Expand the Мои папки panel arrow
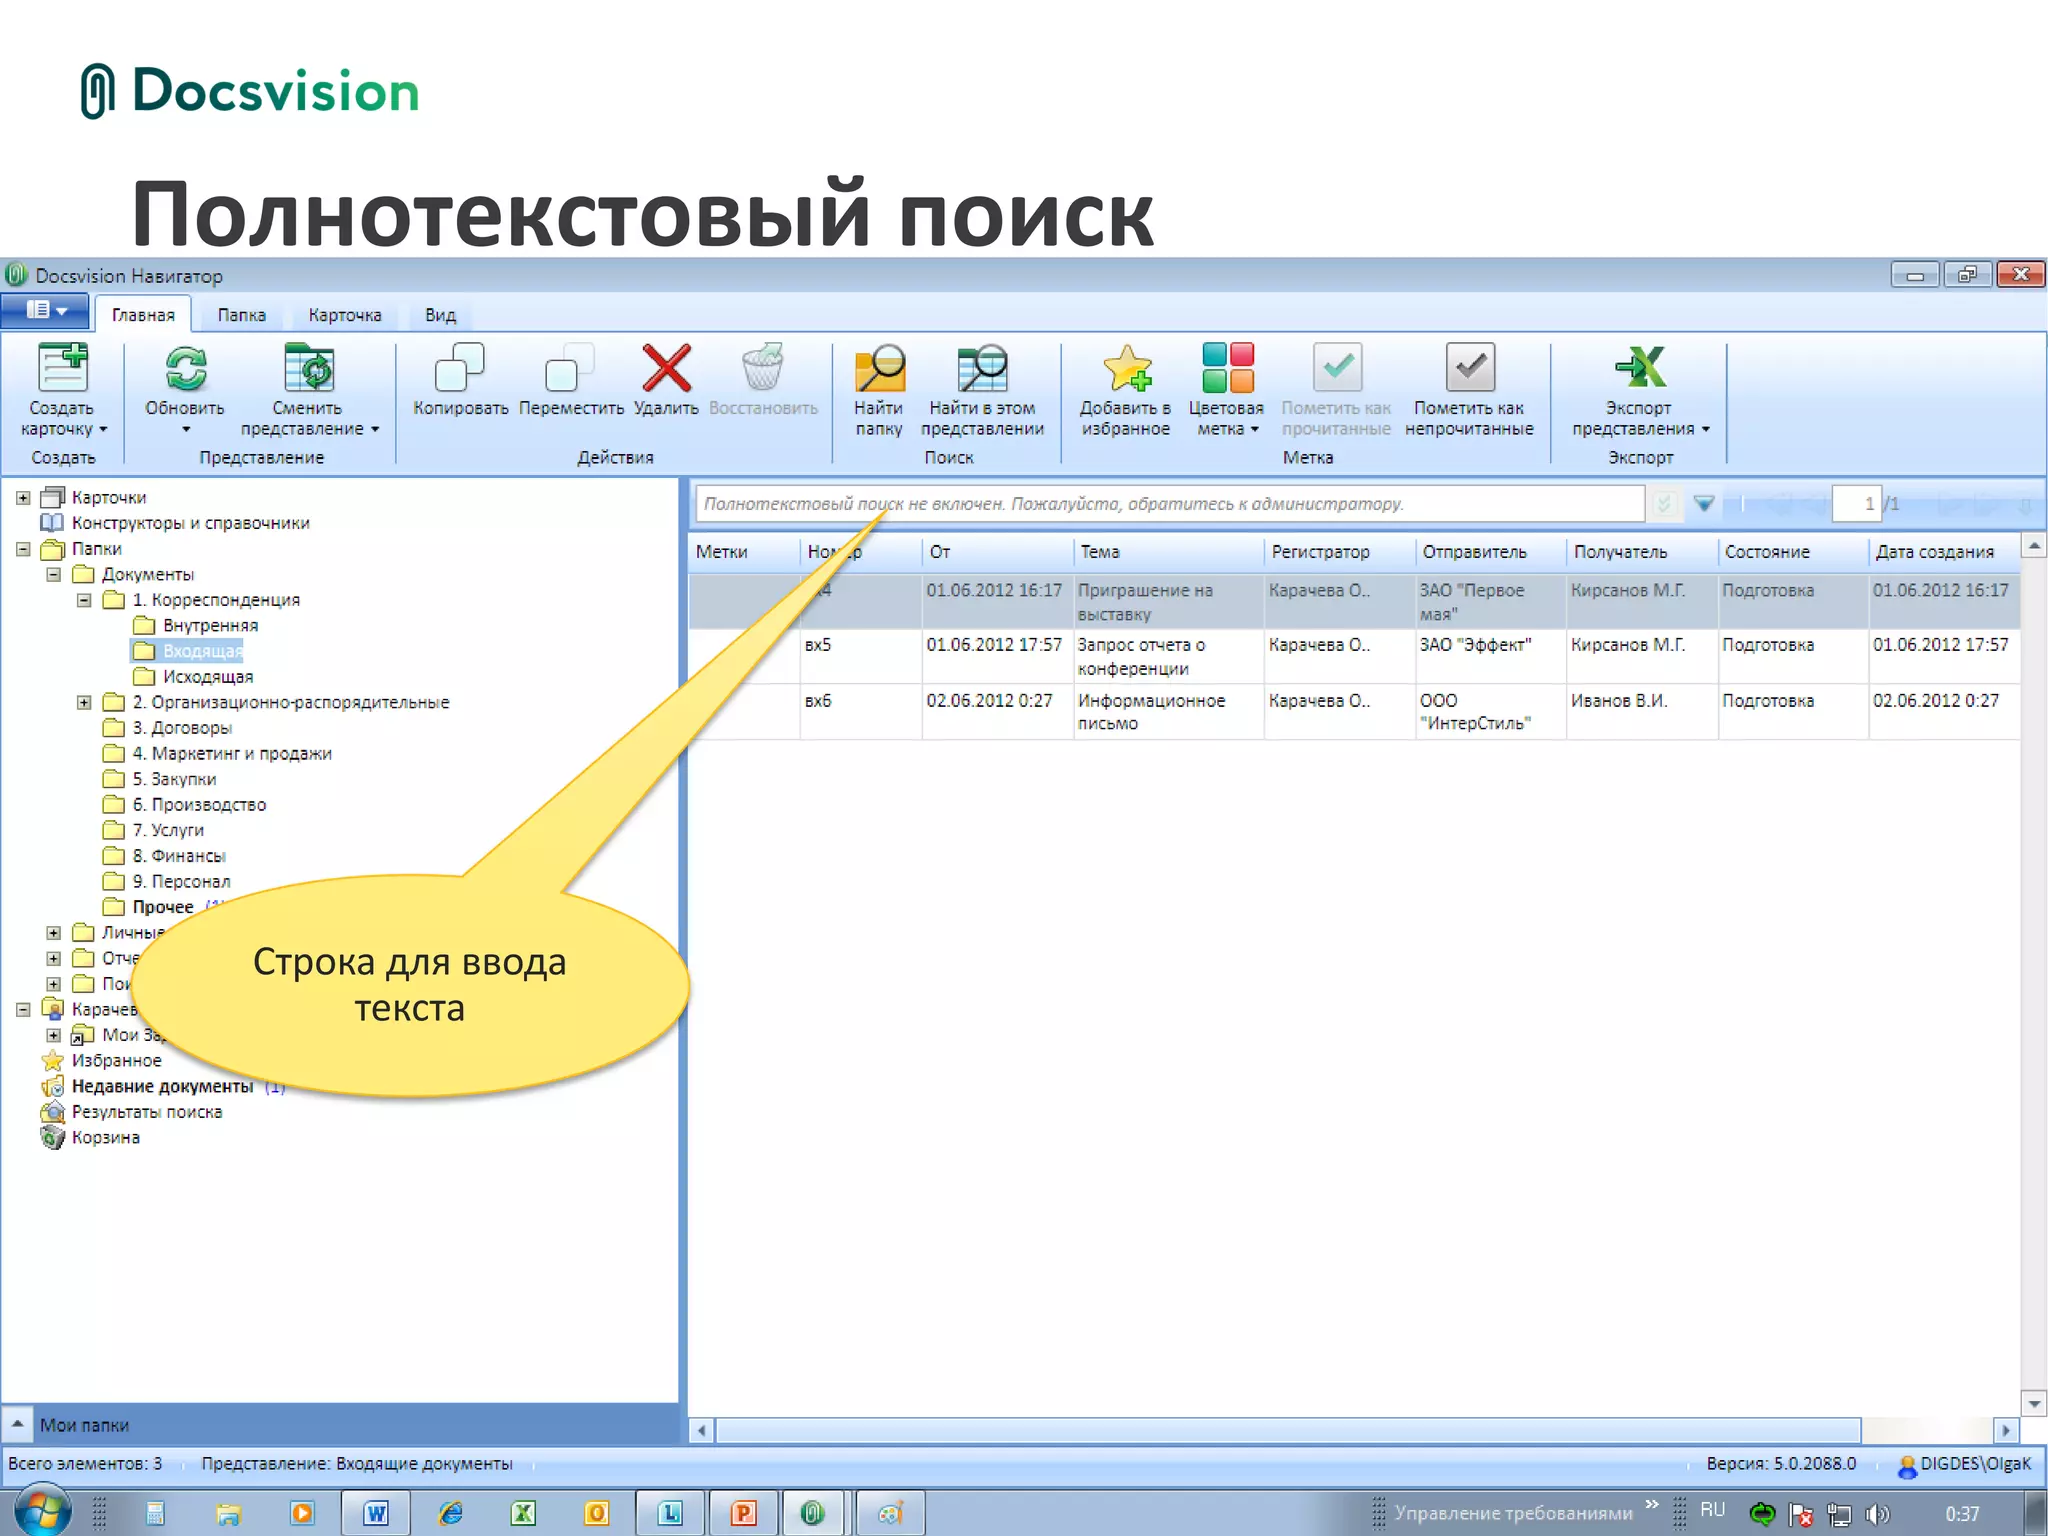This screenshot has width=2048, height=1536. click(17, 1423)
